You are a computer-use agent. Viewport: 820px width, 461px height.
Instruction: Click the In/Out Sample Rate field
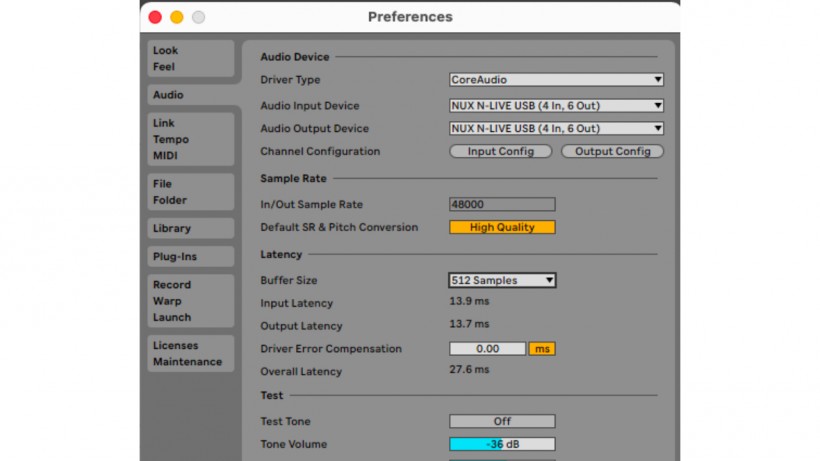tap(502, 204)
